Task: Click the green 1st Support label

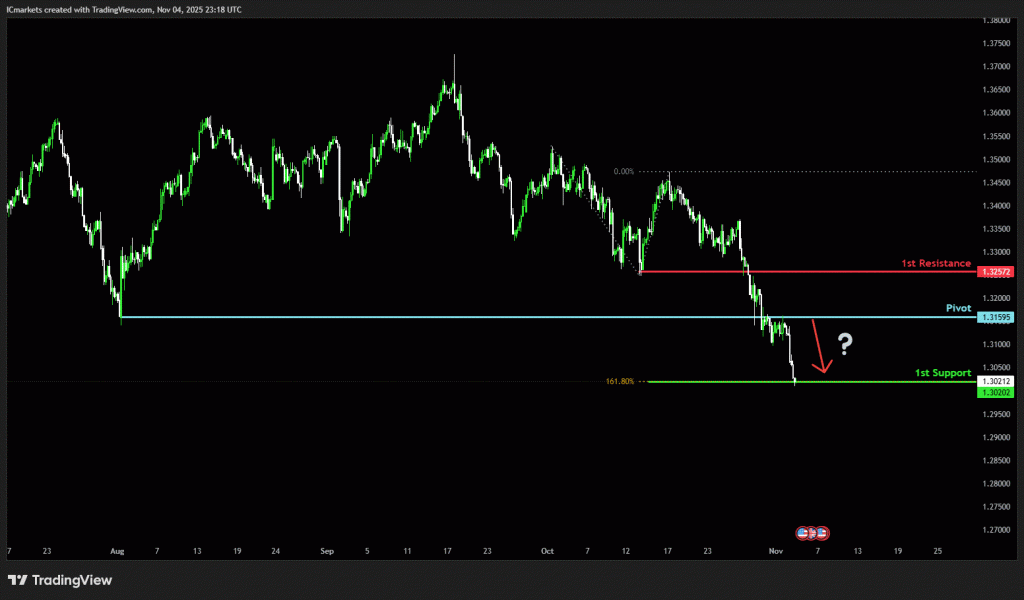Action: [943, 373]
